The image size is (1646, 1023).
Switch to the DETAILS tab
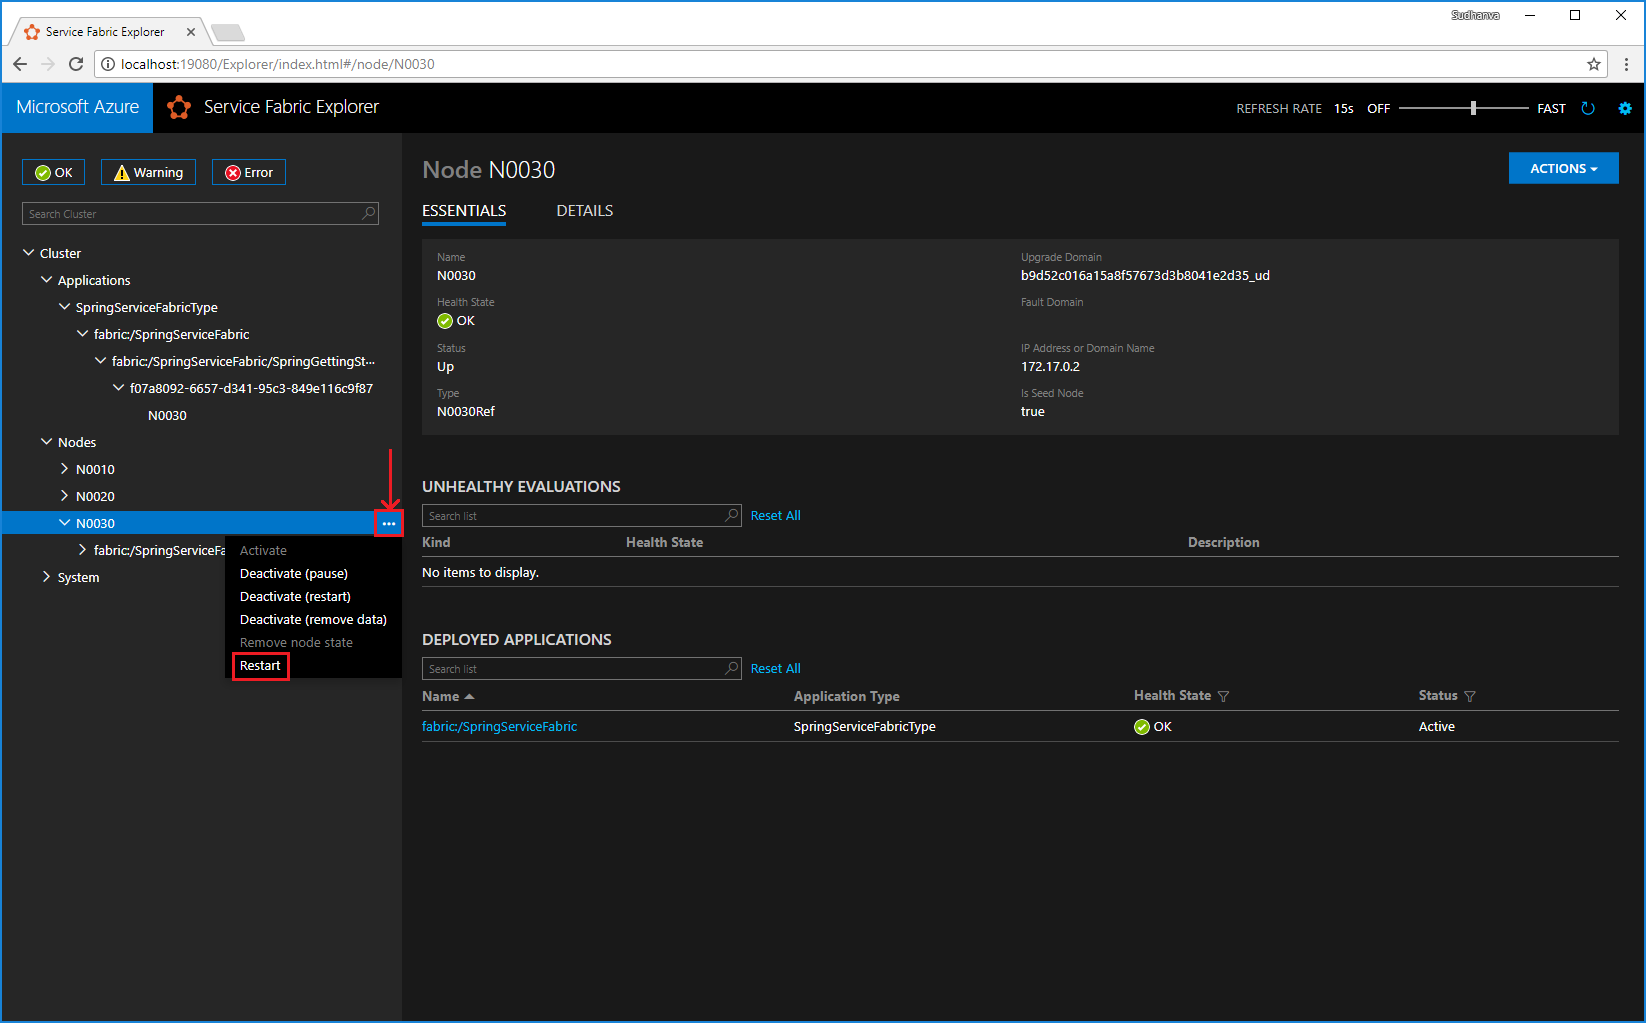pyautogui.click(x=585, y=211)
